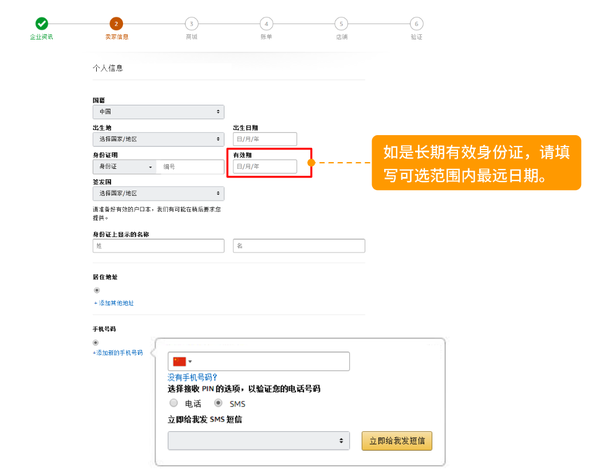Choose the SMS PIN option radio
This screenshot has height=469, width=600.
[218, 403]
